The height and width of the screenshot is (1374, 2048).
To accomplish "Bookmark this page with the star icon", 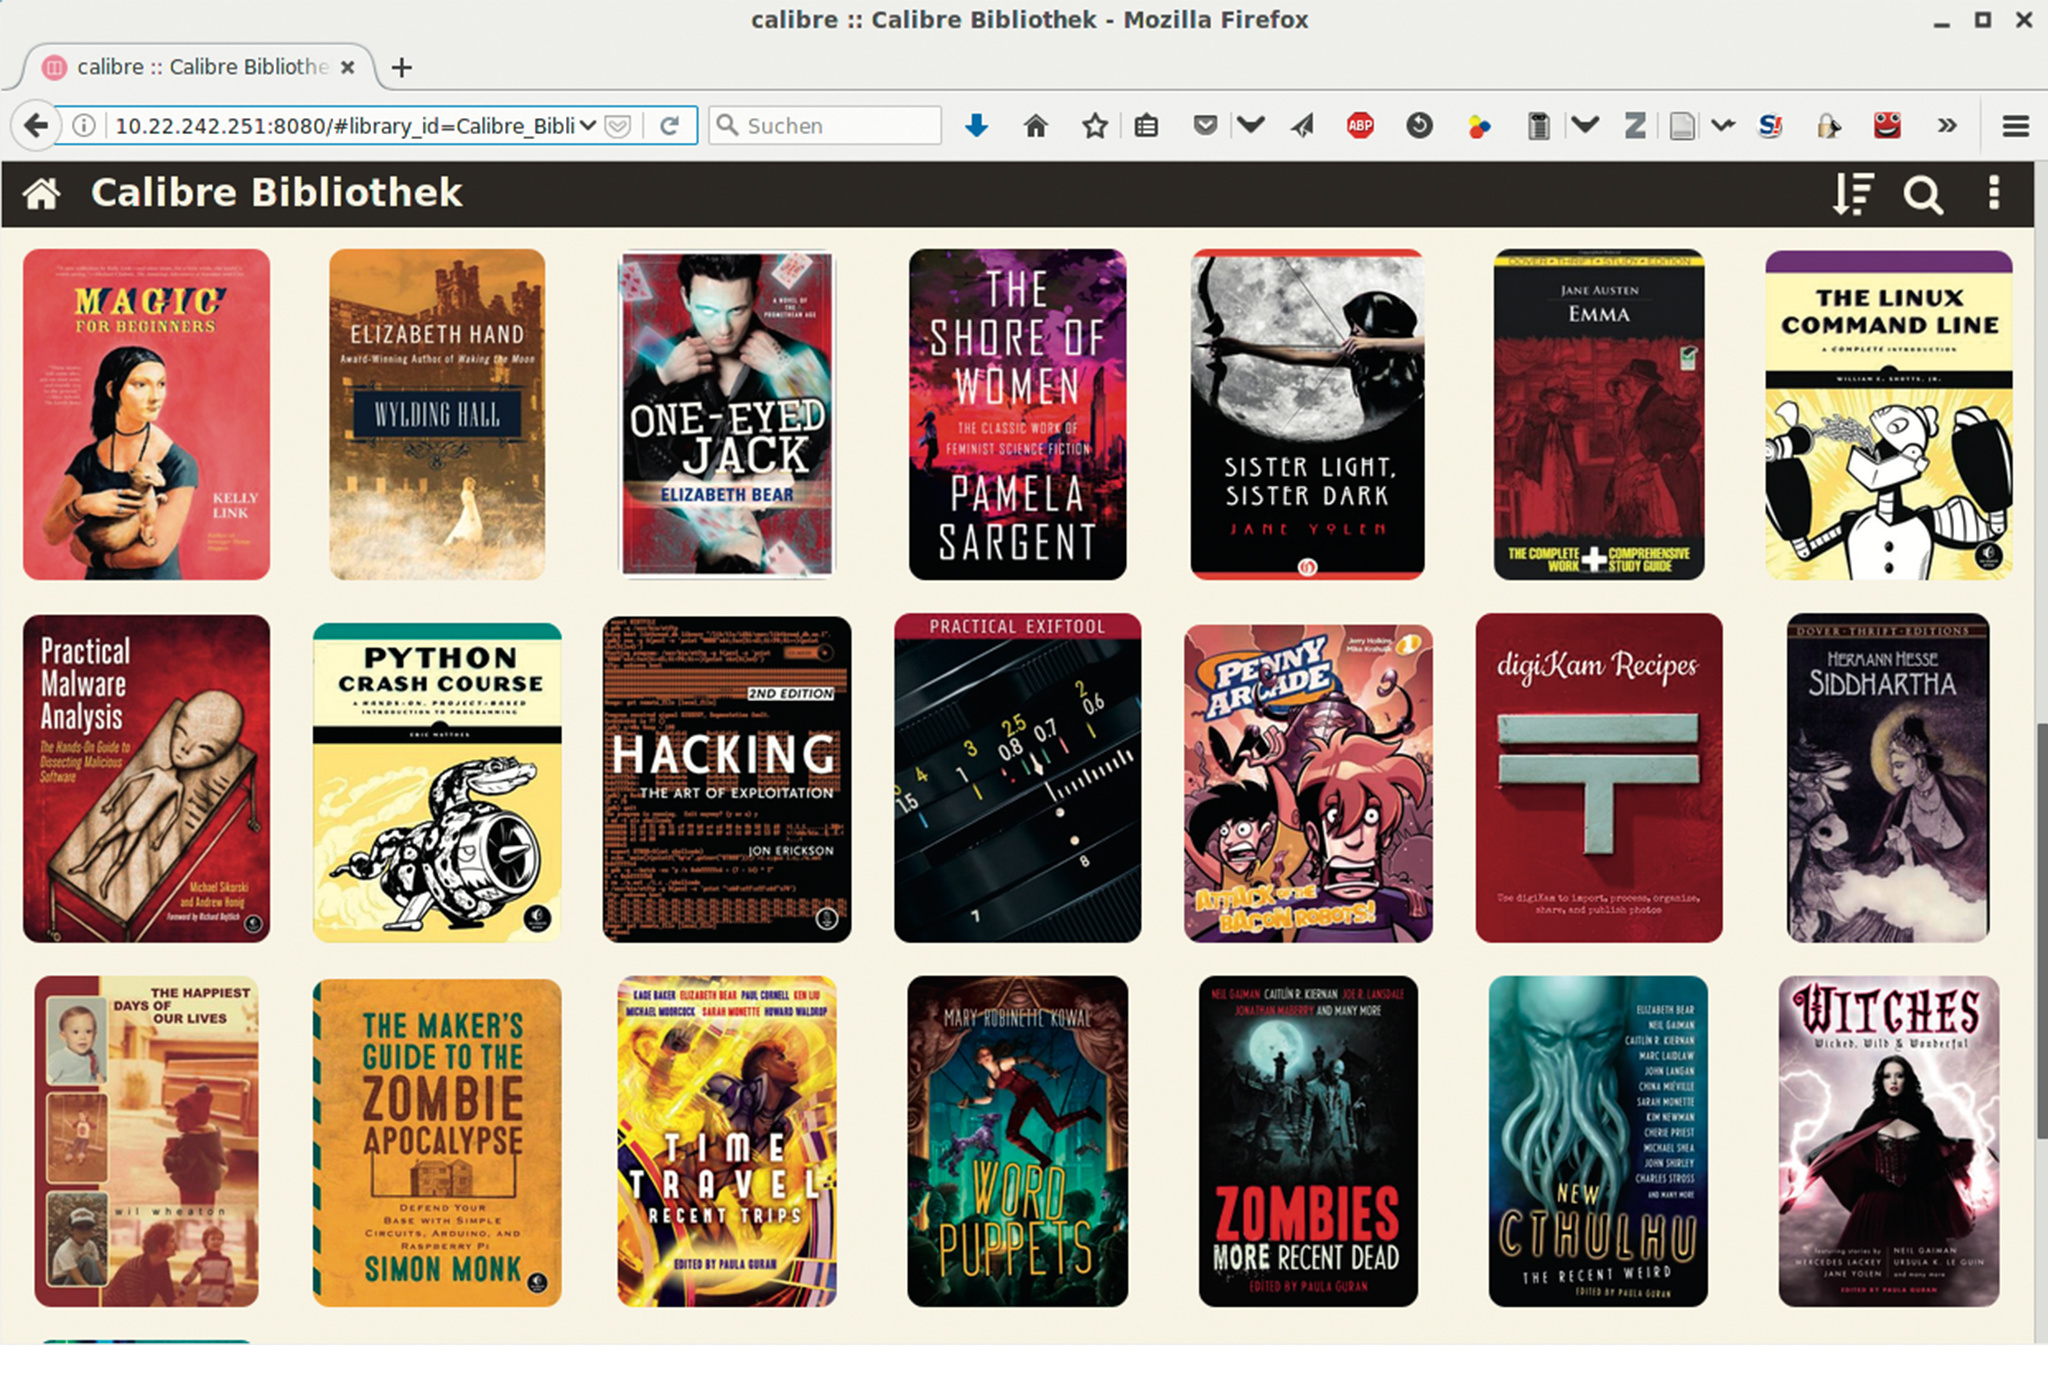I will tap(1095, 126).
